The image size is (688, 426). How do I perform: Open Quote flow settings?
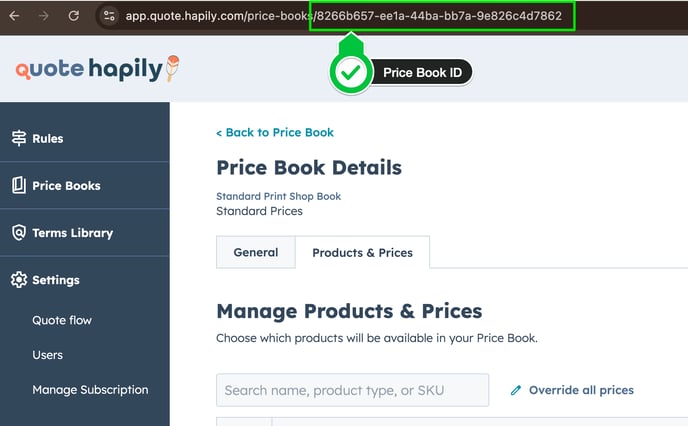[62, 320]
